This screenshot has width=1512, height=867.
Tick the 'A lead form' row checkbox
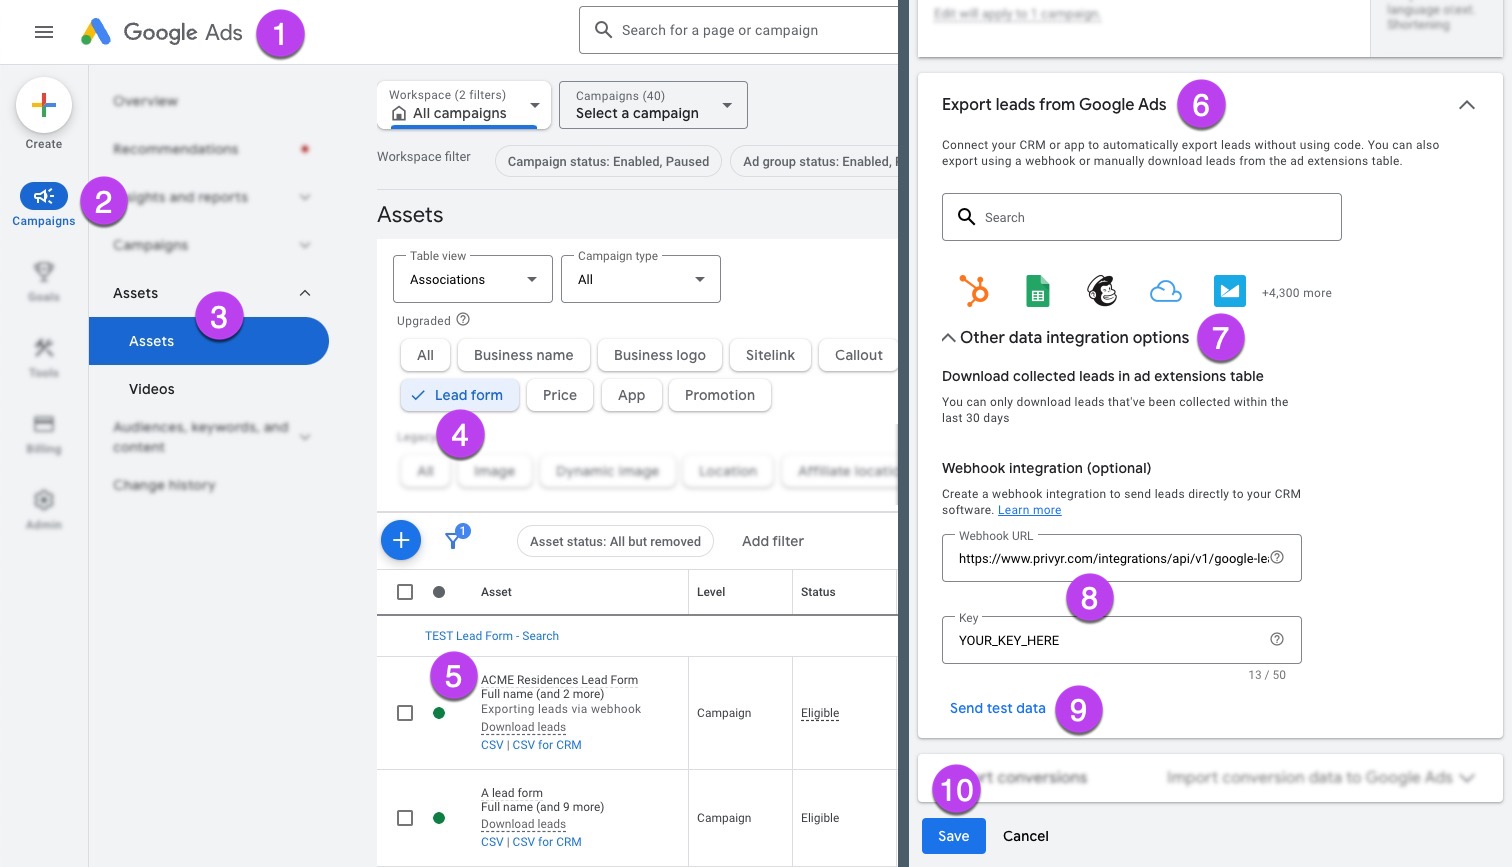405,818
